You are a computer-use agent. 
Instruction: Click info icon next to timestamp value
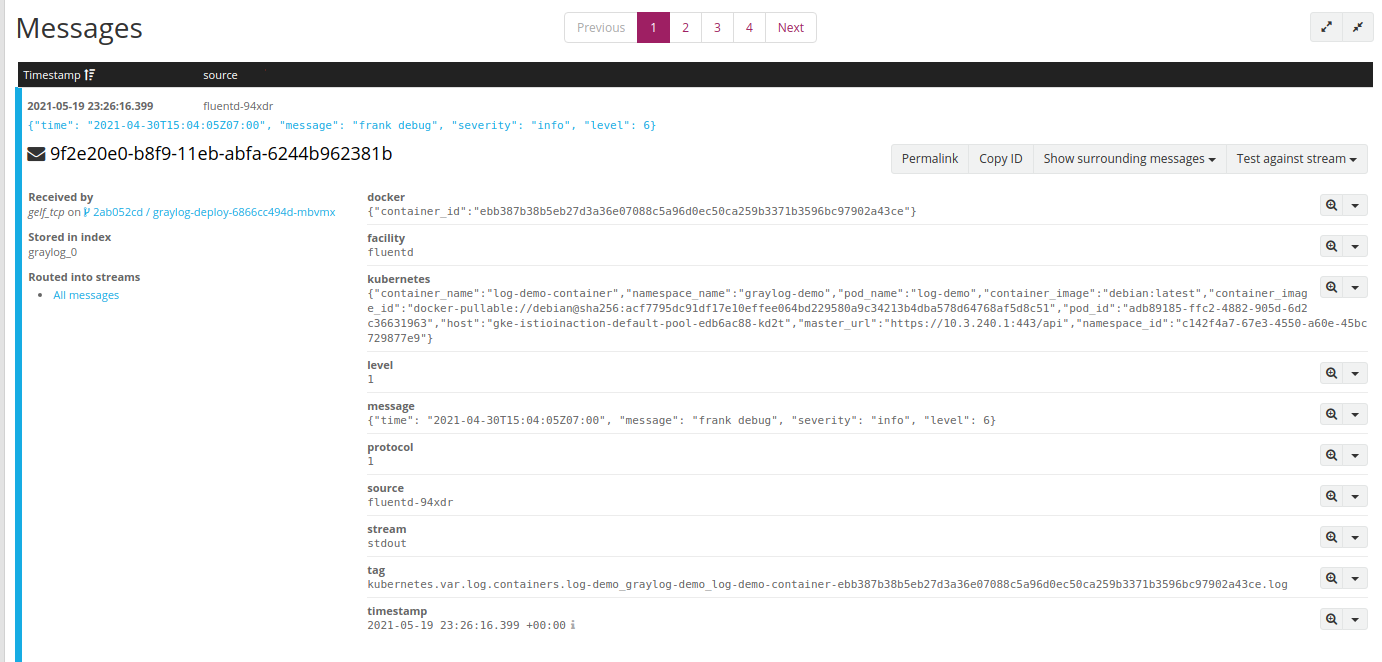[x=573, y=625]
